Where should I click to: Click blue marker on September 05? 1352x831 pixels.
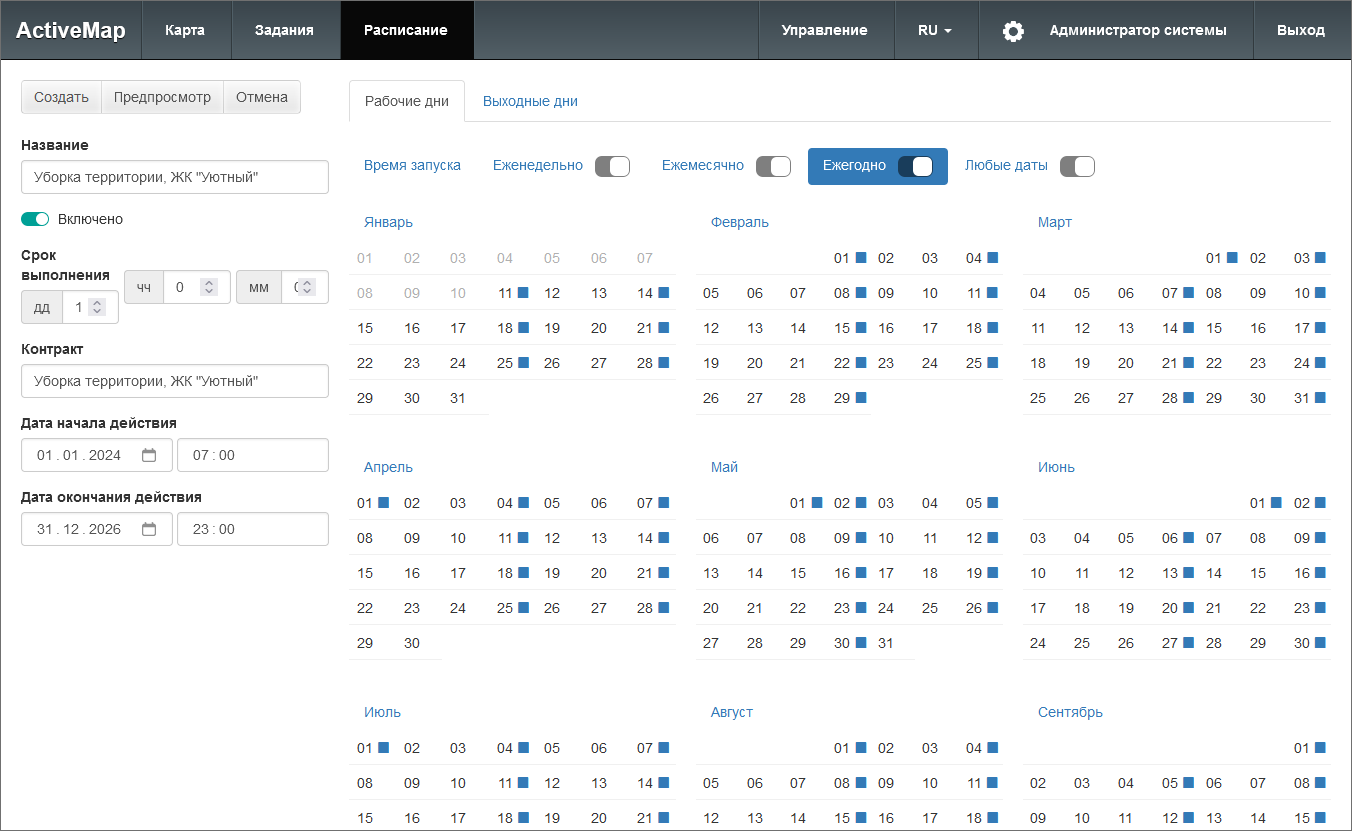1188,783
